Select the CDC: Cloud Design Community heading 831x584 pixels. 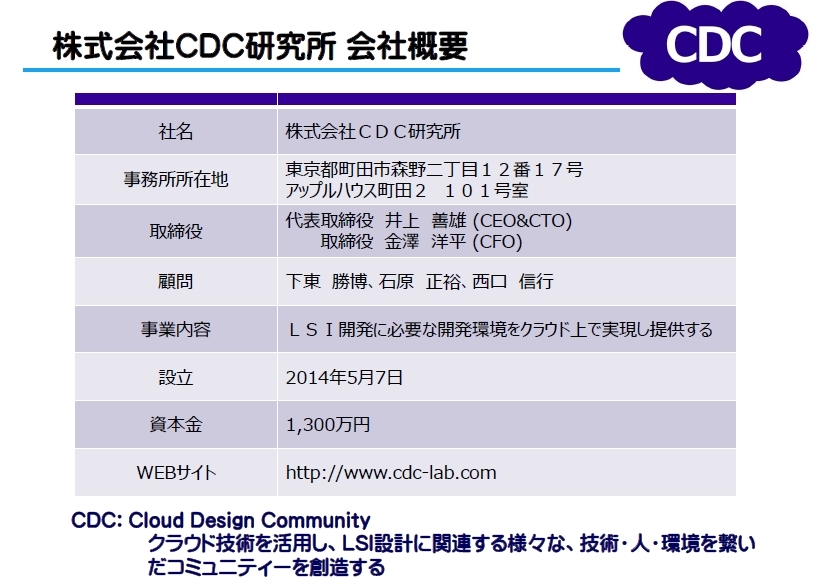[x=220, y=520]
